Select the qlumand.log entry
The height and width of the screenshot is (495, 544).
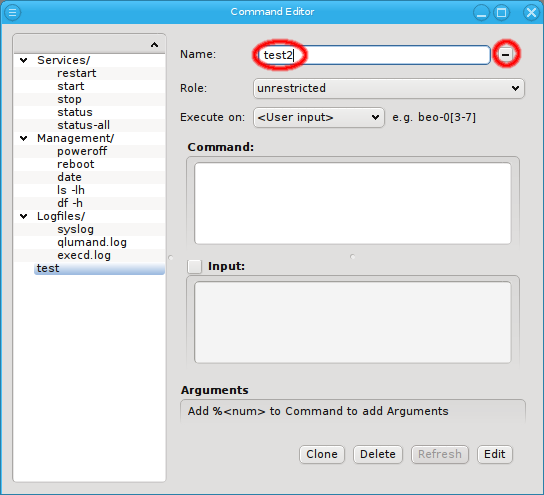92,242
